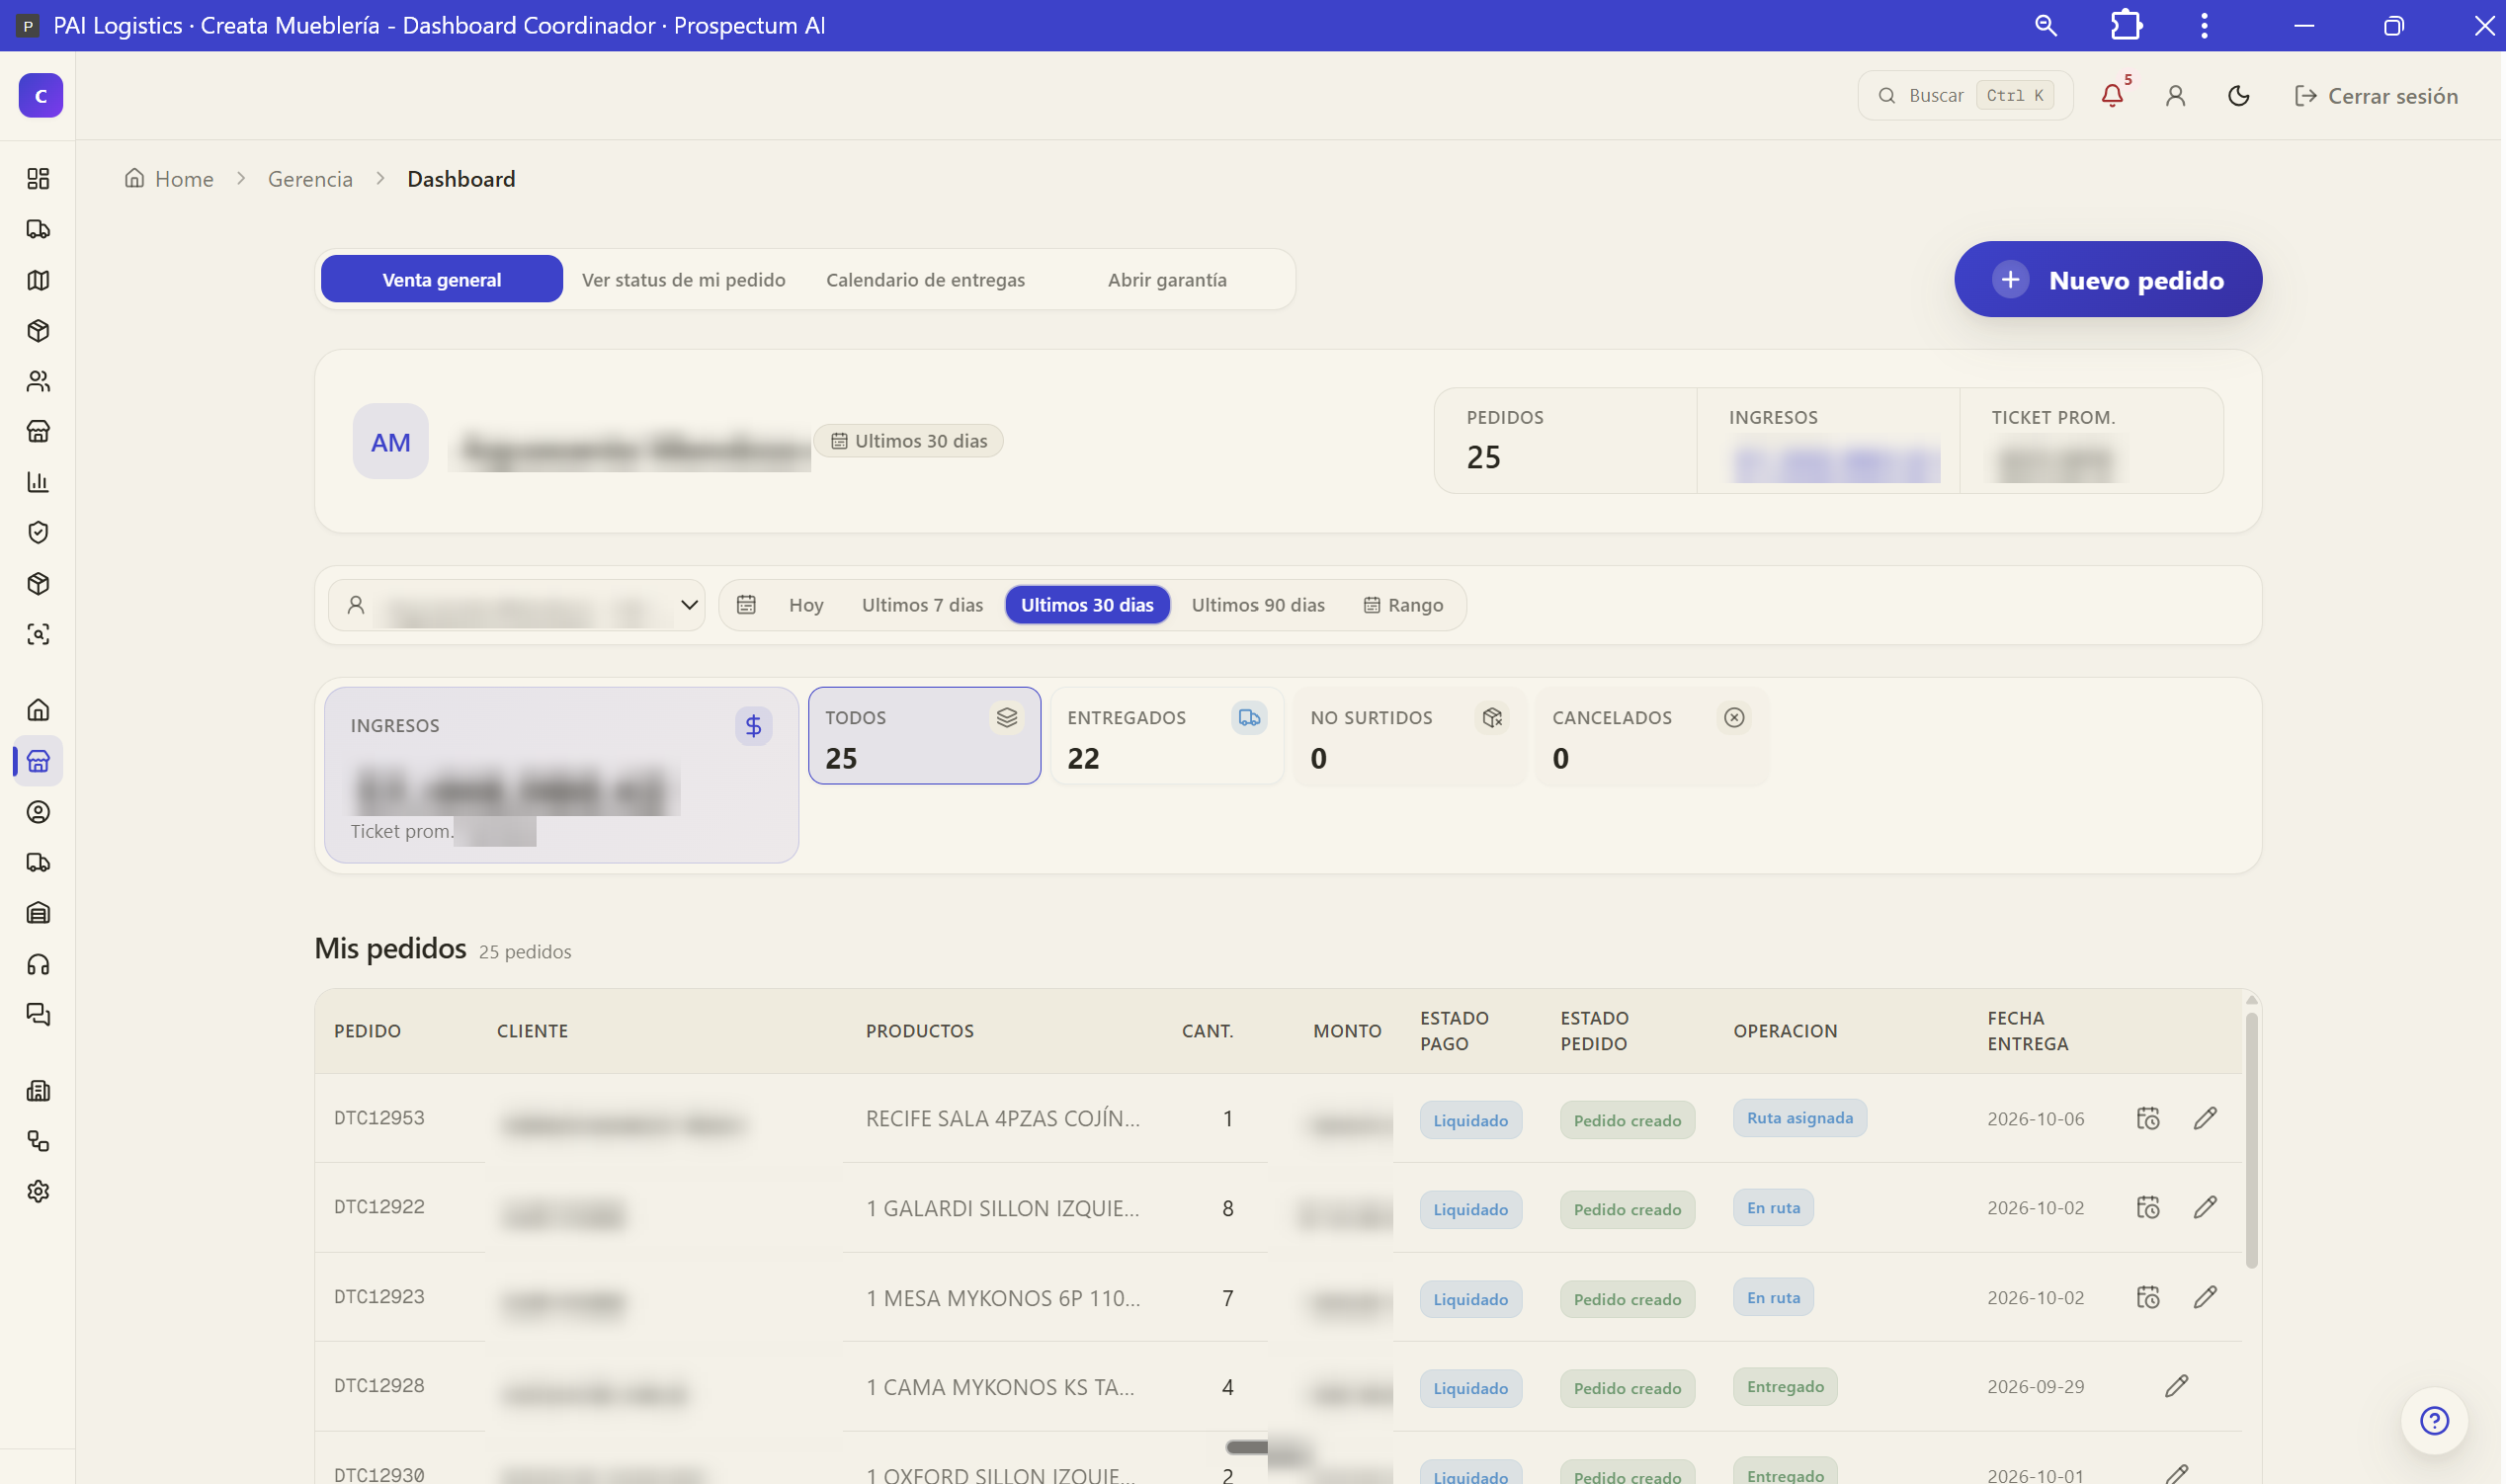Click the orders table vertical scrollbar
This screenshot has height=1484, width=2506.
pyautogui.click(x=2251, y=1140)
